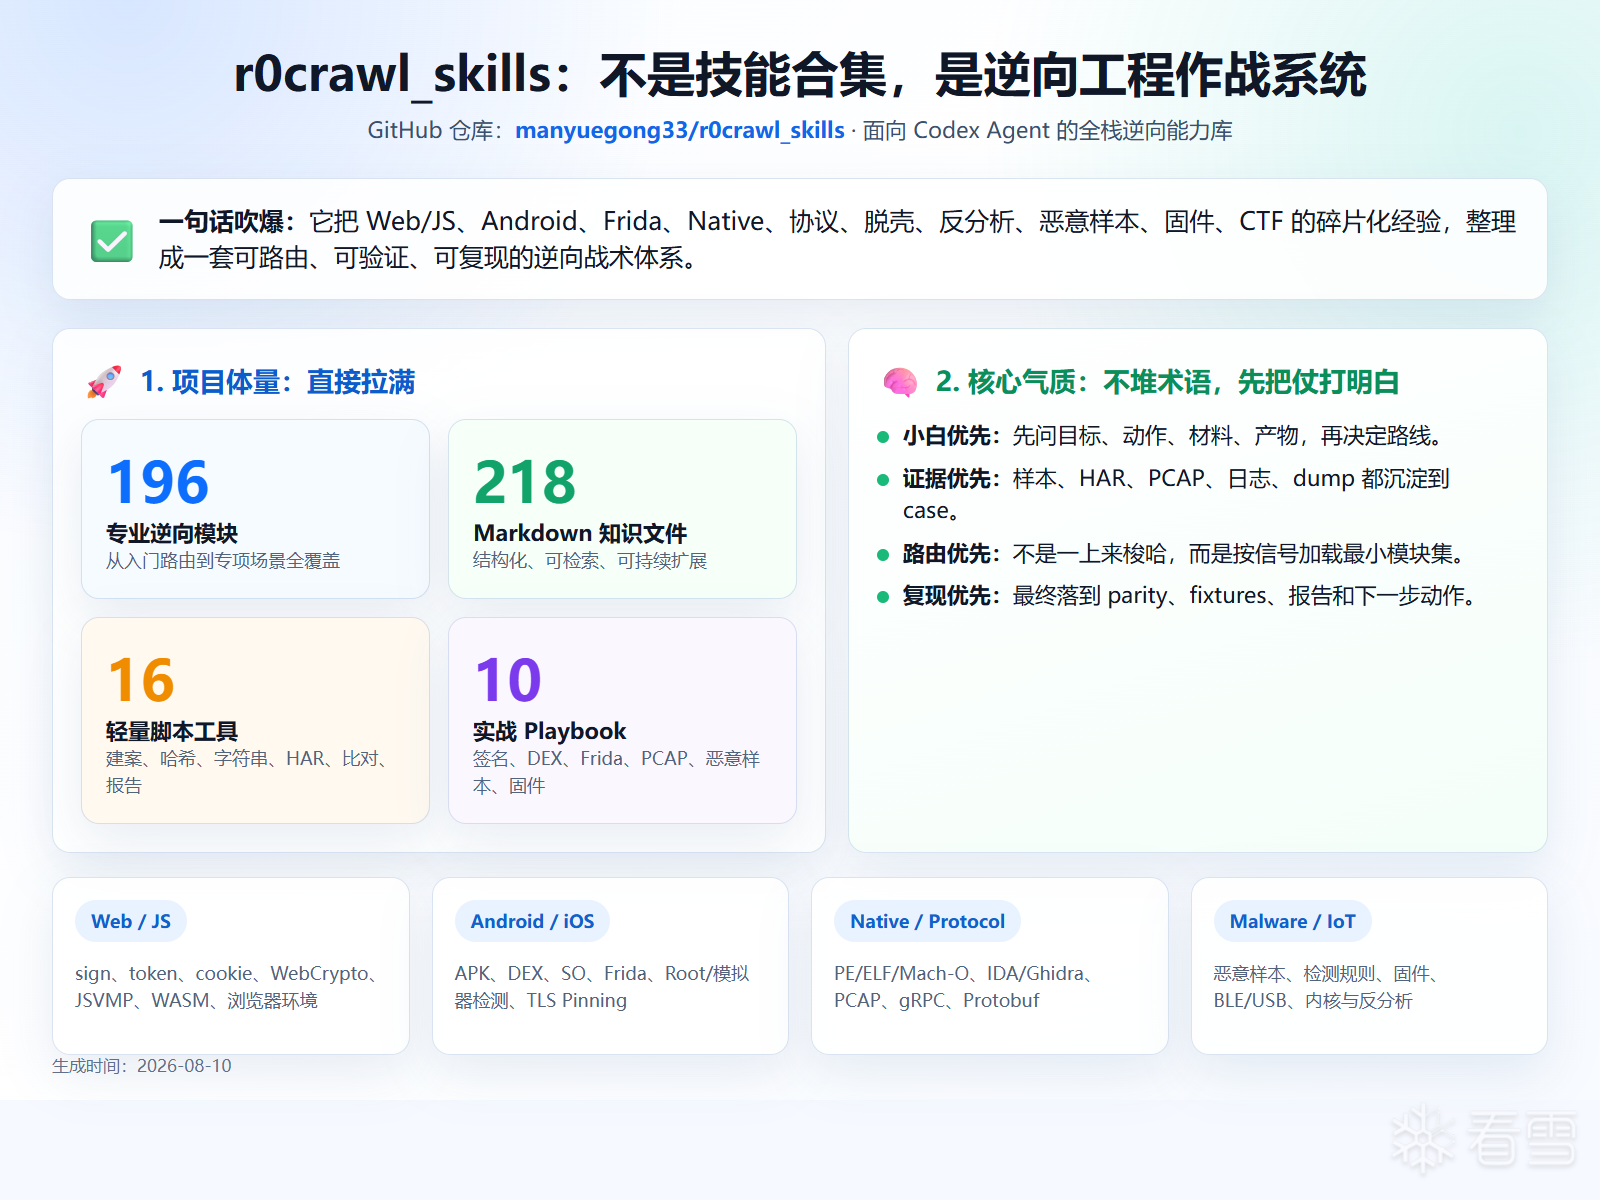
Task: Click text 签名、DEX、Frida、PCAP、恶意样本、固件
Action: point(616,772)
